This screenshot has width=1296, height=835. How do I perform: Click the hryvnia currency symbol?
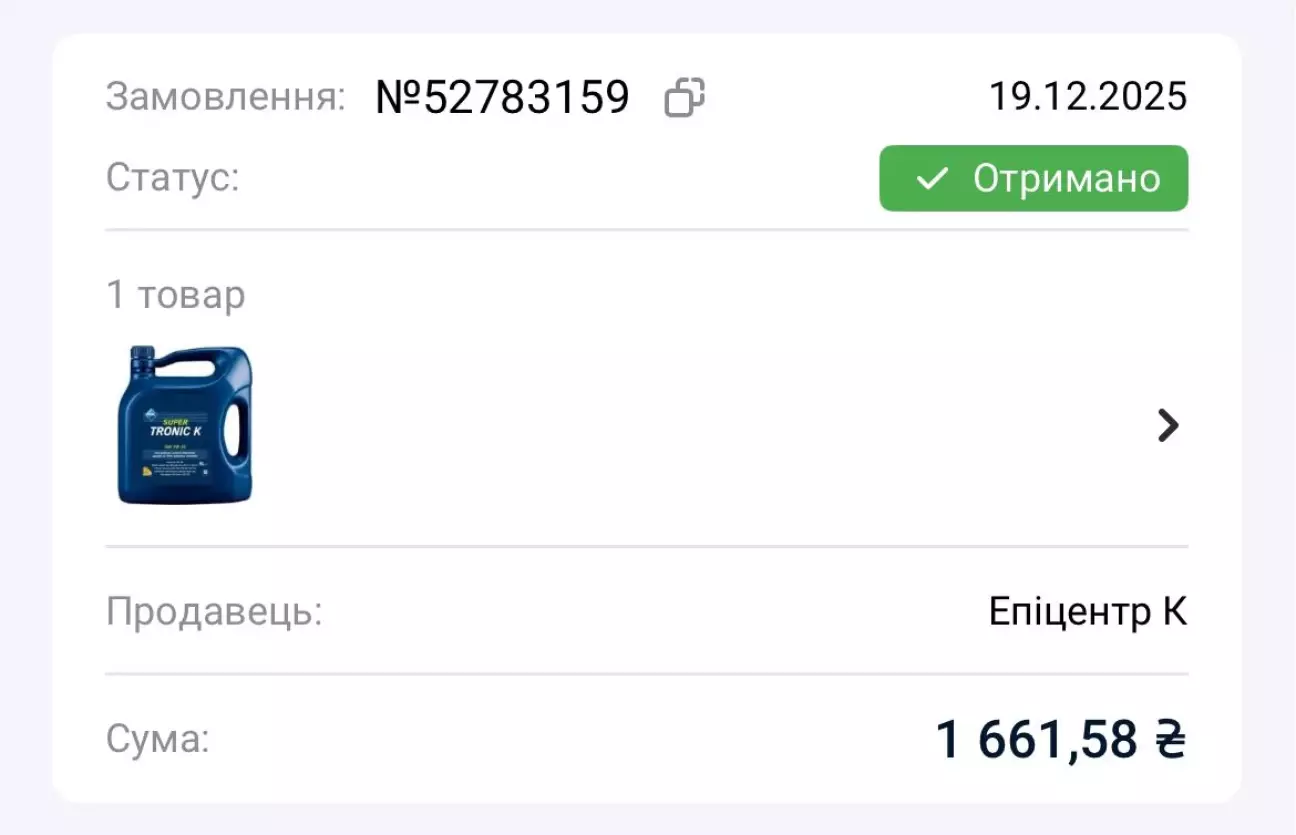pyautogui.click(x=1170, y=741)
